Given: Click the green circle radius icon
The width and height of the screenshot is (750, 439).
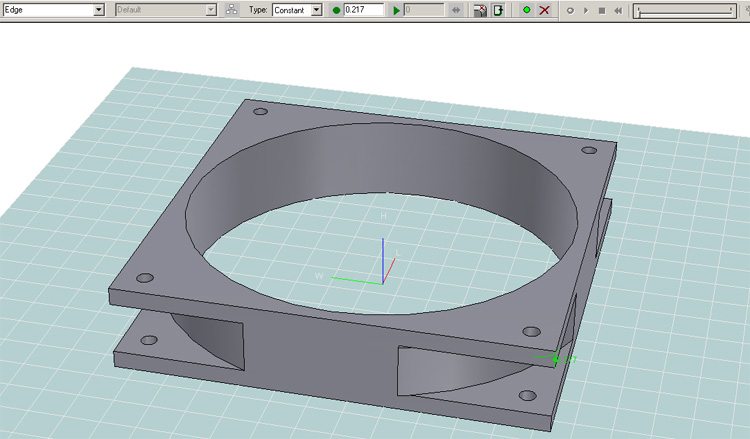Looking at the screenshot, I should click(x=336, y=9).
